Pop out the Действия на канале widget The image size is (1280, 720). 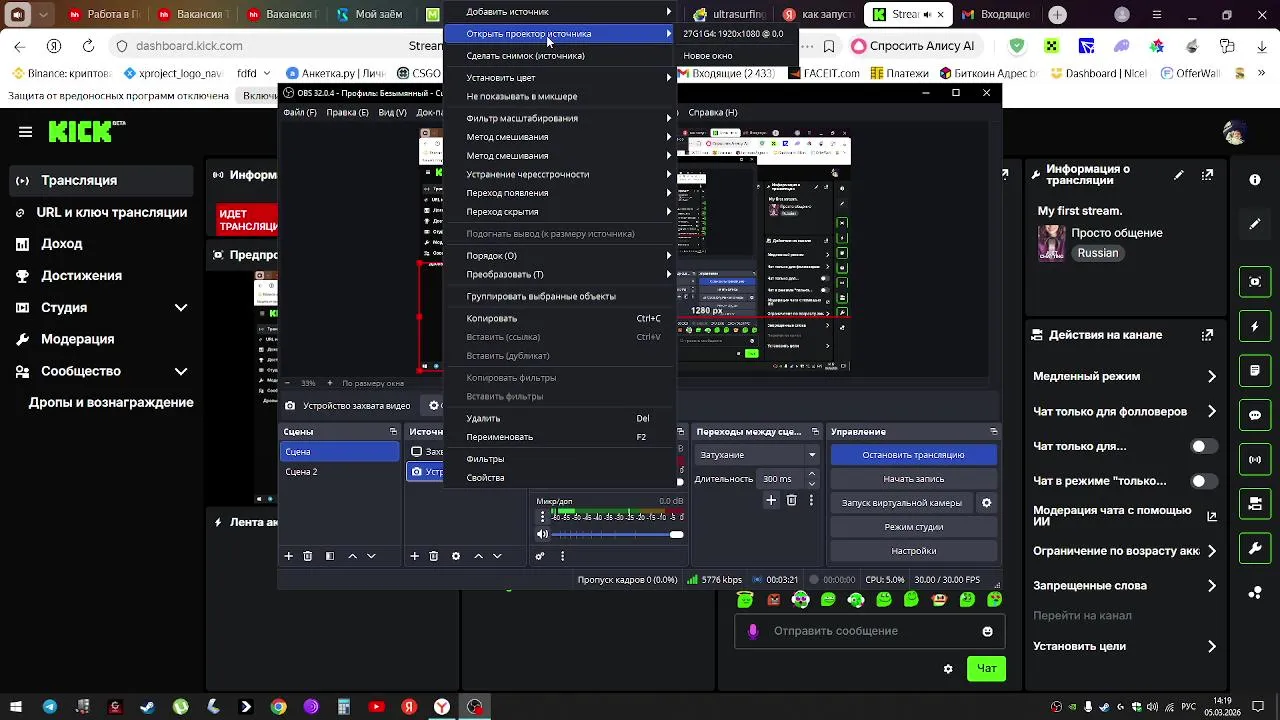pos(1207,334)
